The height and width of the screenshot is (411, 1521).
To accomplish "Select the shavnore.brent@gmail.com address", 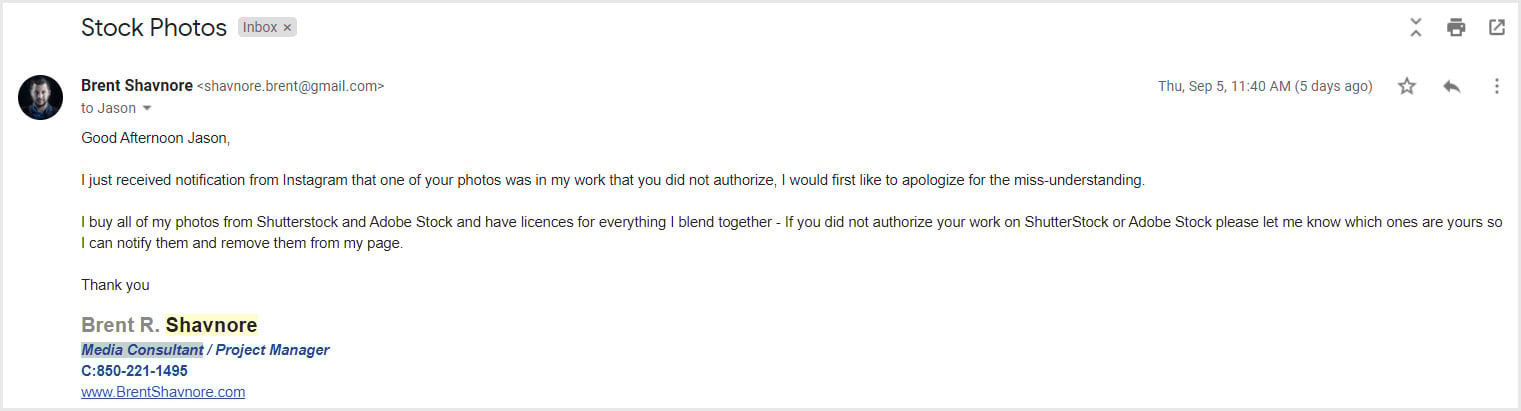I will [291, 87].
